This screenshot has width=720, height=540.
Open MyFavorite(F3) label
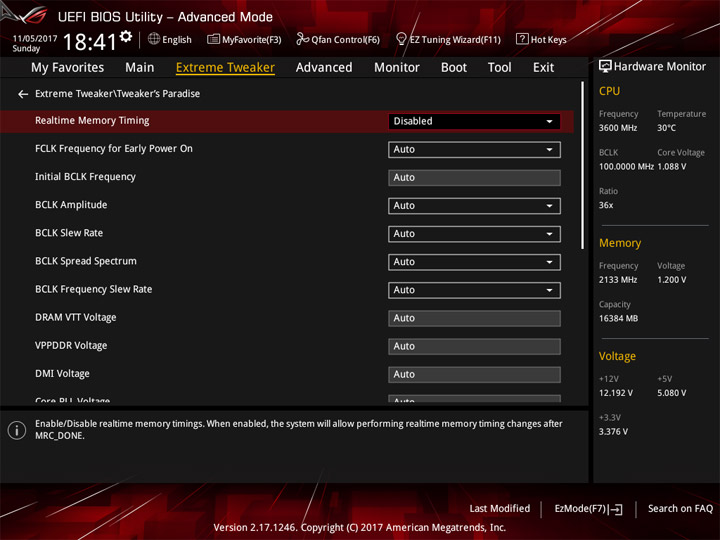point(252,40)
